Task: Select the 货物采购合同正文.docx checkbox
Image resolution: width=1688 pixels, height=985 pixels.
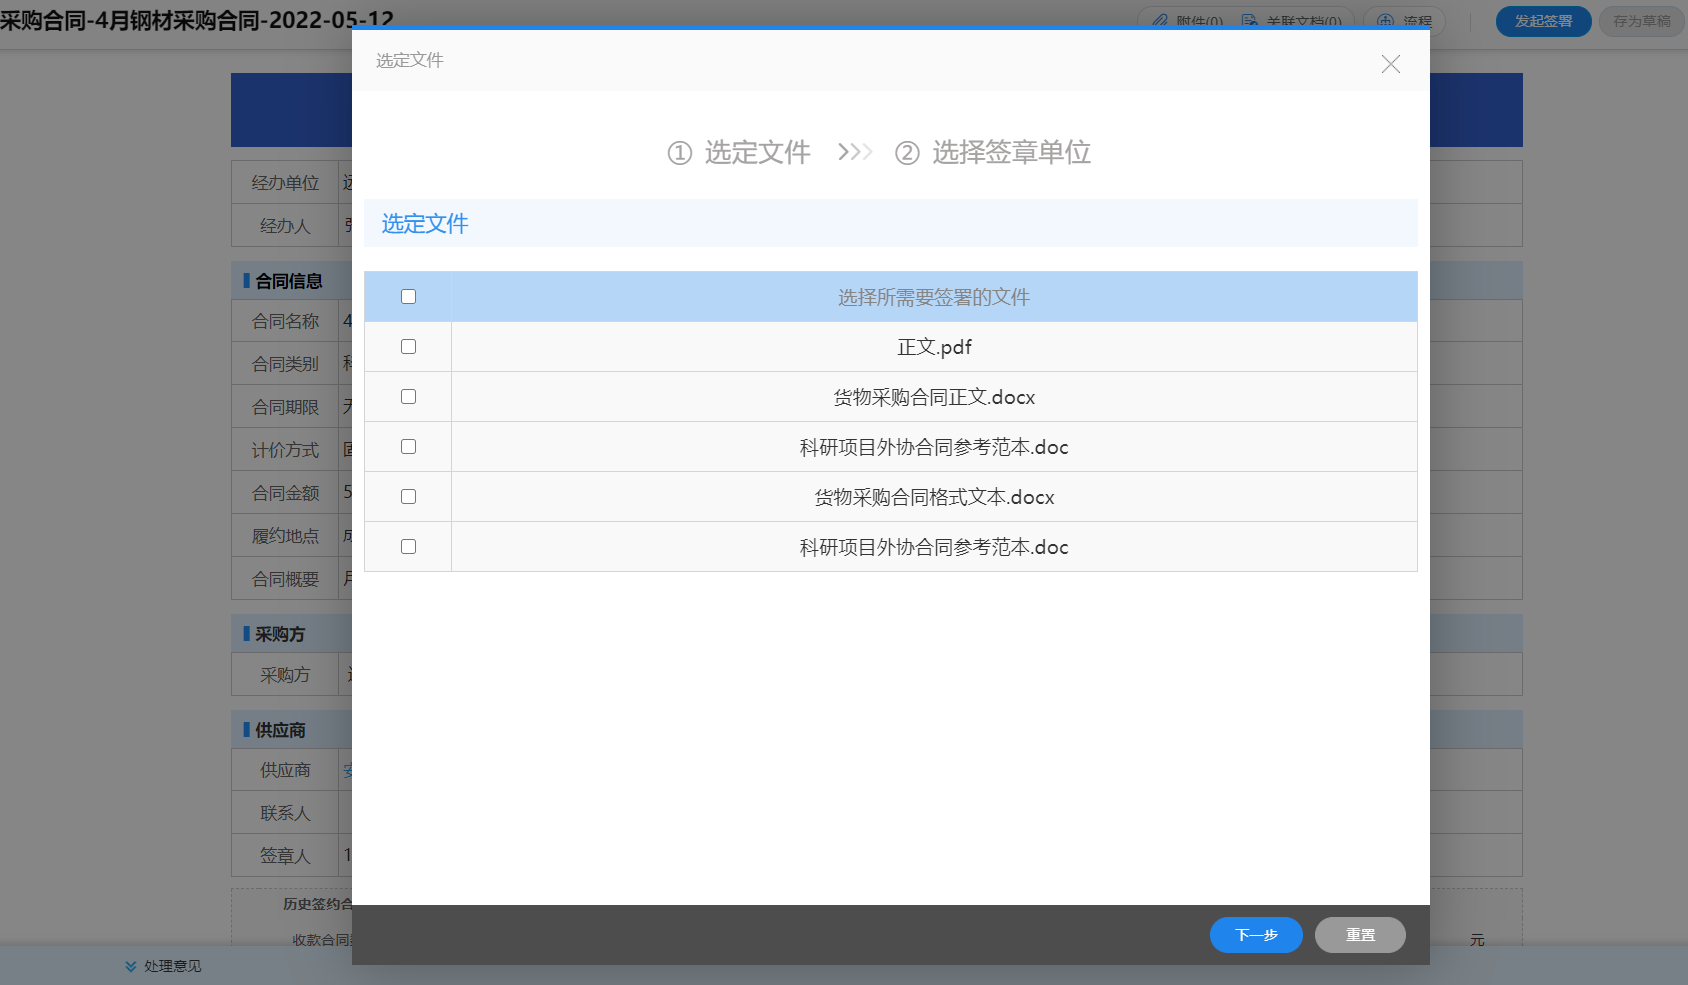Action: pos(408,396)
